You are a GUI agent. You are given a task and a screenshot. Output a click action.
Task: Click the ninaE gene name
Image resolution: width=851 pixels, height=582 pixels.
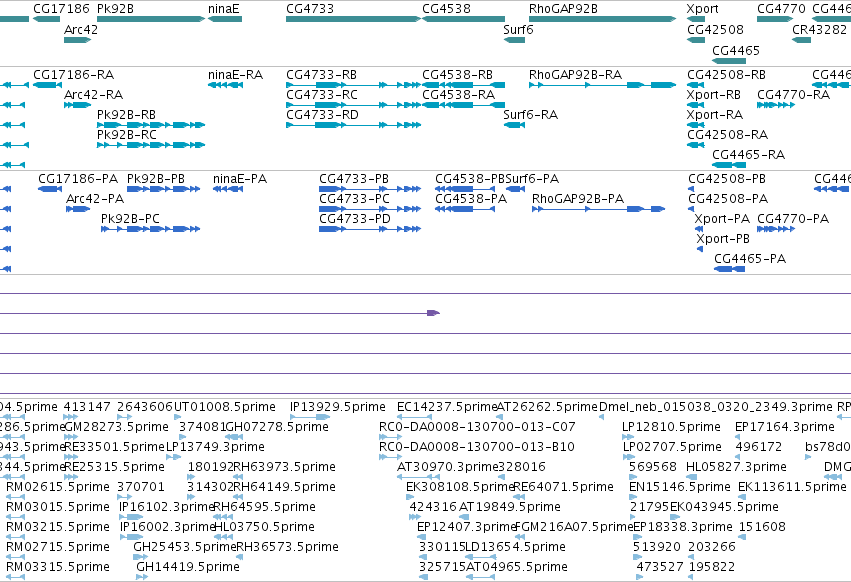coord(224,9)
